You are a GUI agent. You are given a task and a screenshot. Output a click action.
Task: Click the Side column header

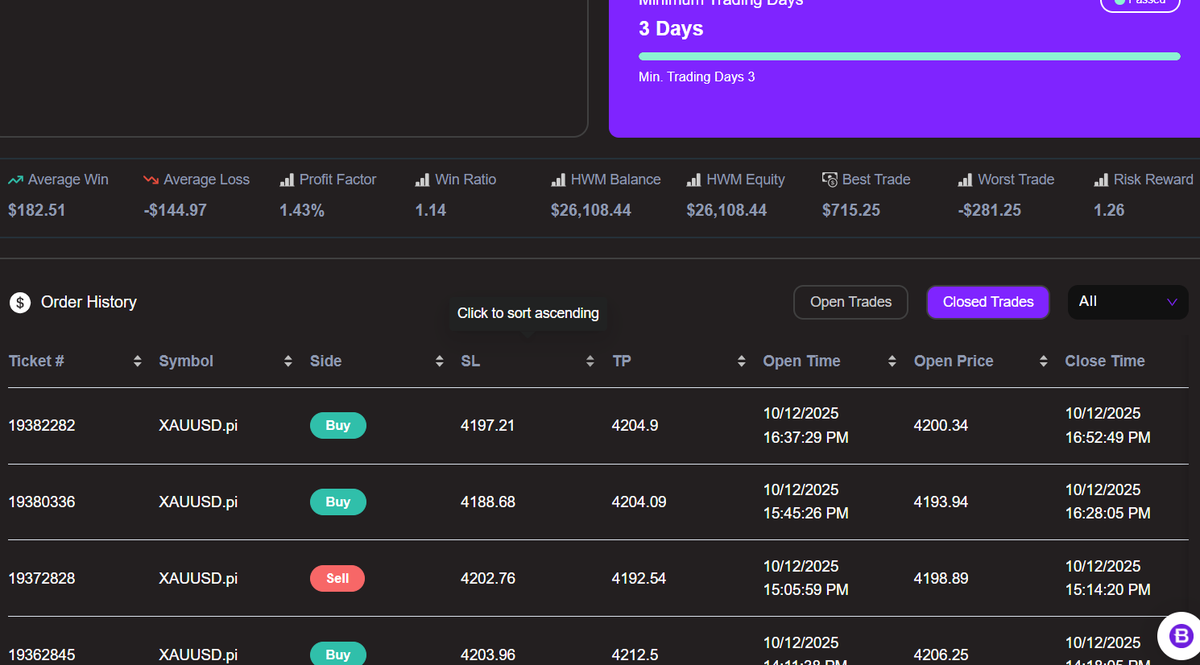tap(326, 361)
